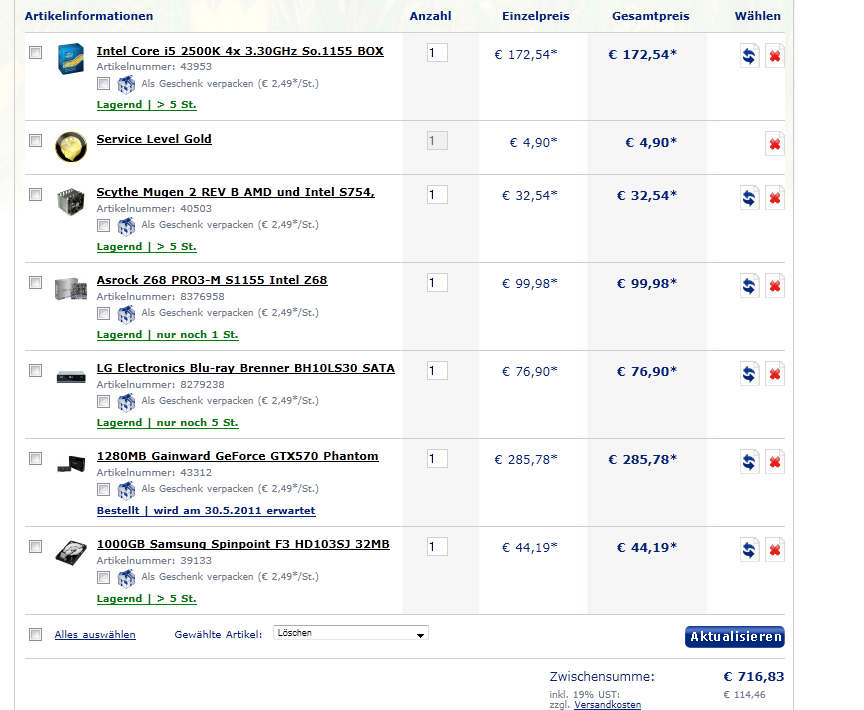Screen dimensions: 864x710
Task: Enable gift wrapping for LG Blu-ray Brenner
Action: pos(103,402)
